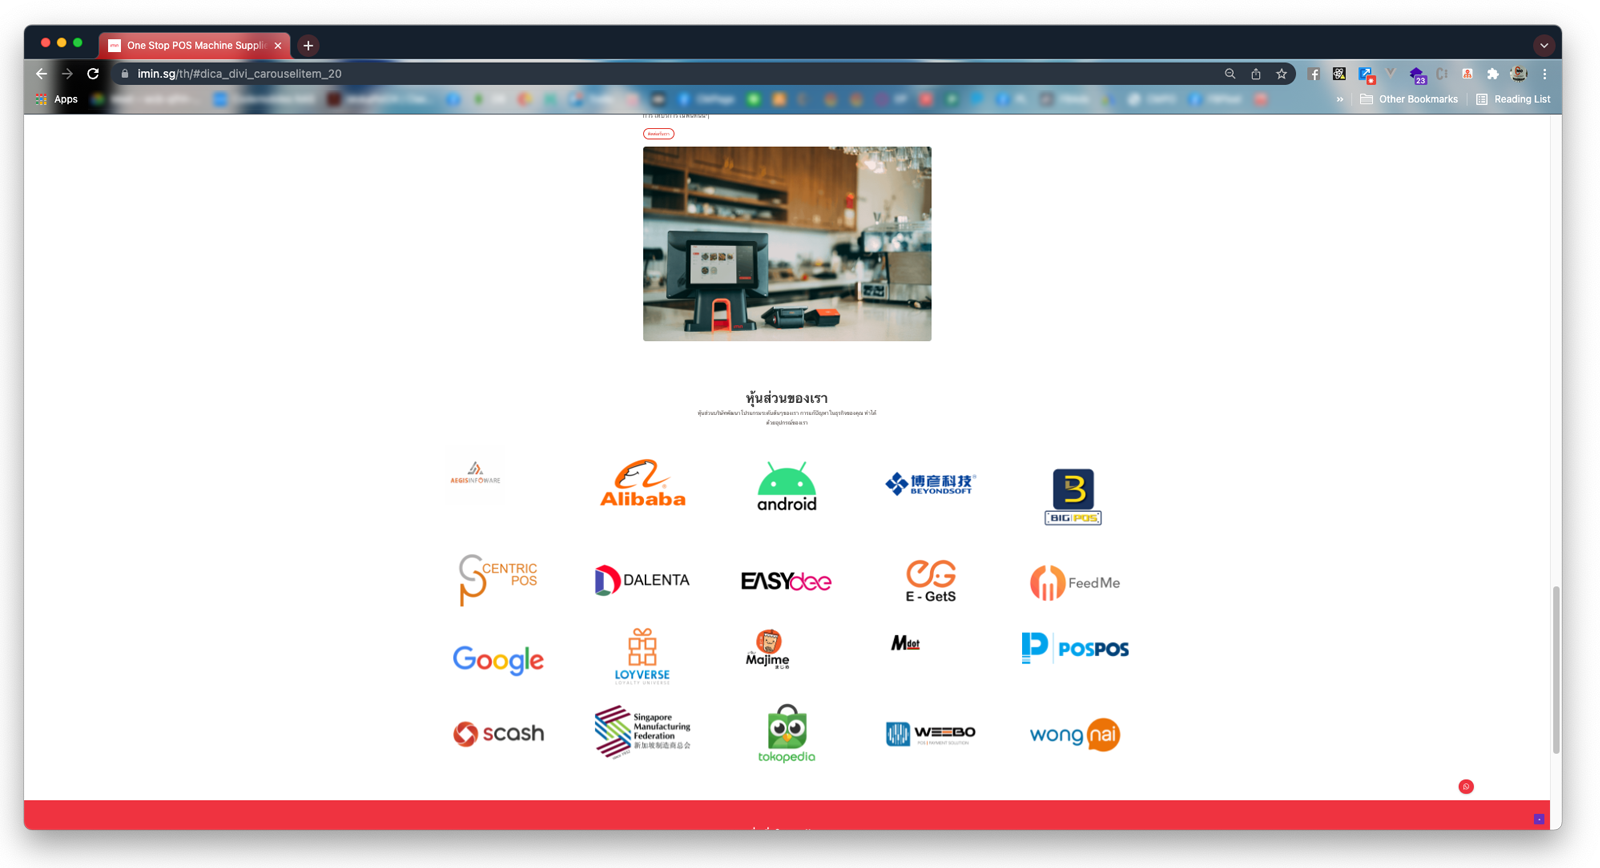Open a new browser tab
This screenshot has height=868, width=1600.
click(308, 45)
